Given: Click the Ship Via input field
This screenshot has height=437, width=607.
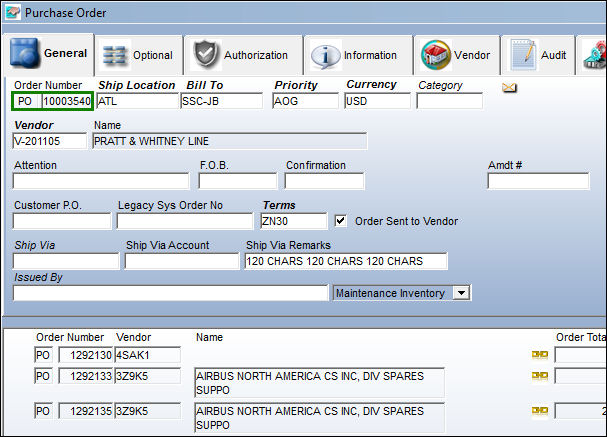Looking at the screenshot, I should pos(66,261).
